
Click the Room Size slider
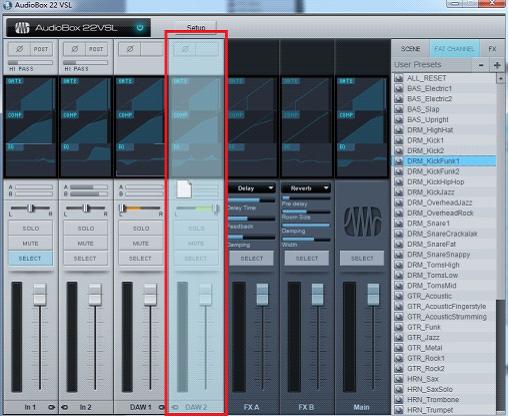tap(306, 212)
